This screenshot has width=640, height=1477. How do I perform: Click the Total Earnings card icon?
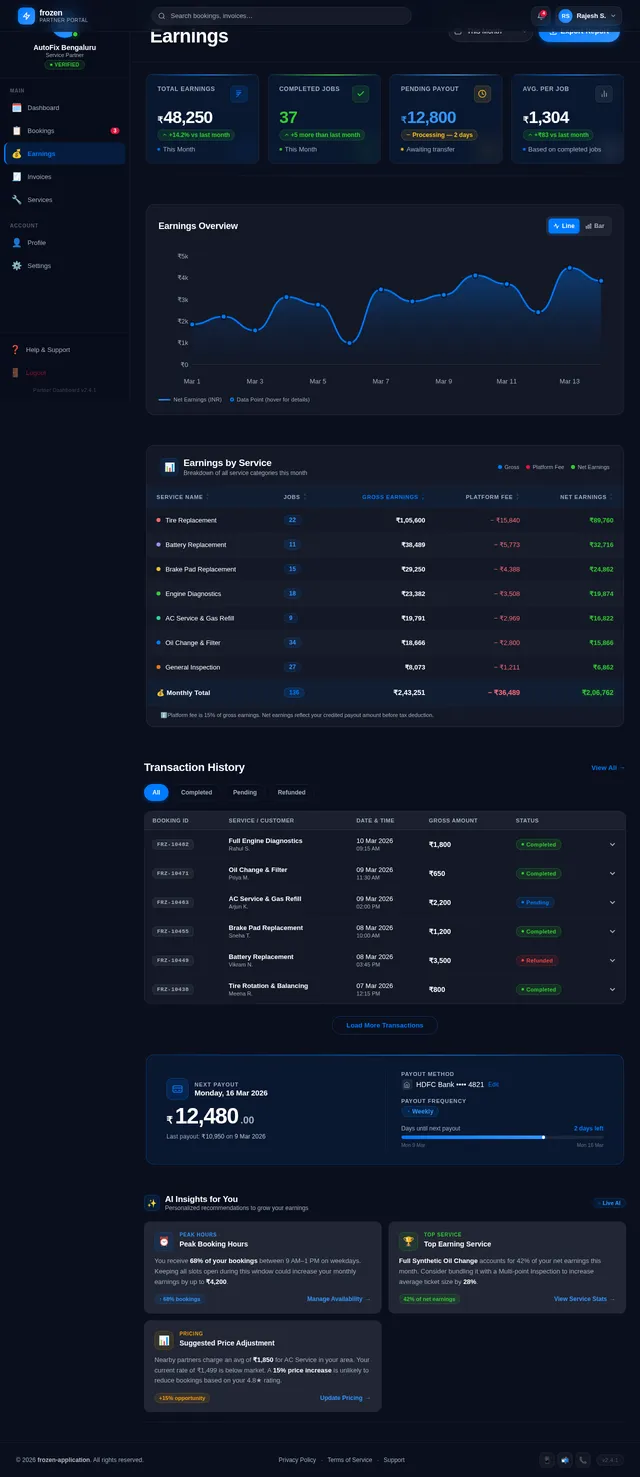point(238,94)
